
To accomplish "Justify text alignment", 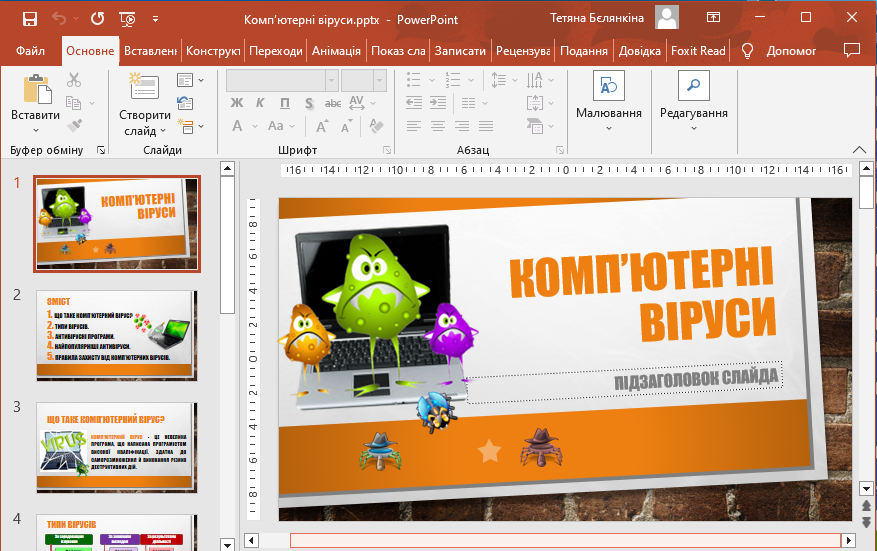I will (486, 126).
